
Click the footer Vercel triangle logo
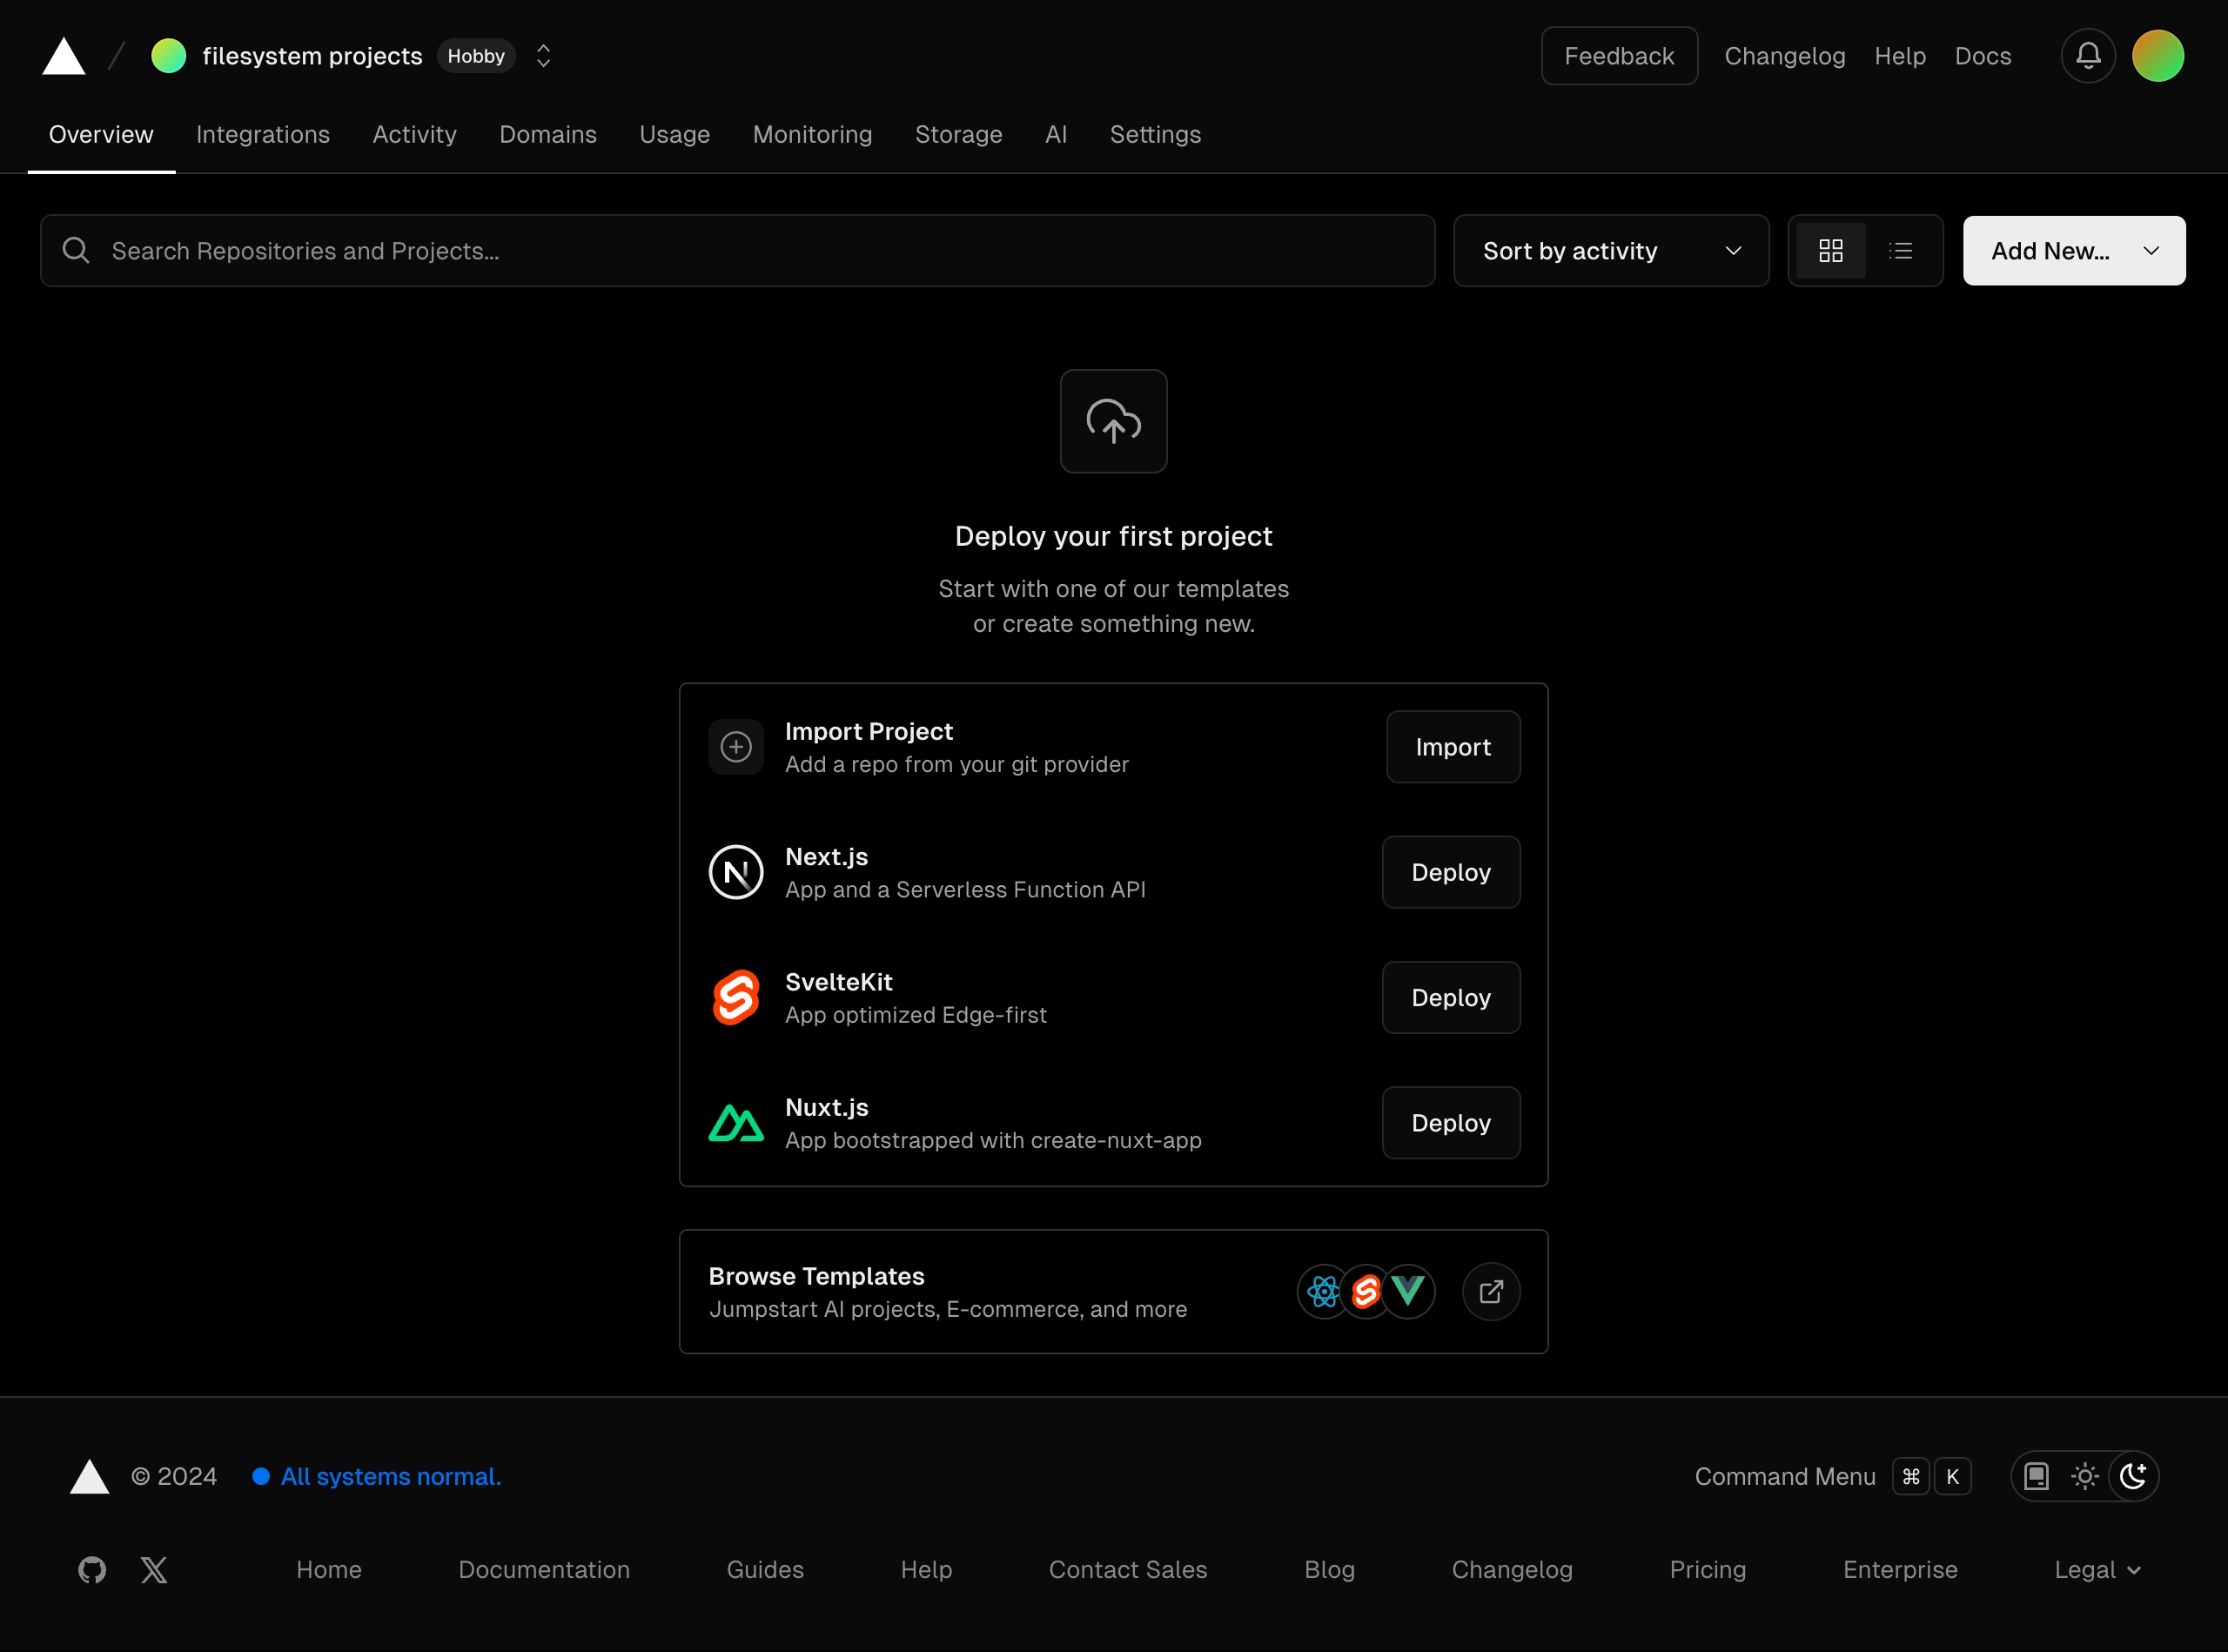tap(90, 1477)
